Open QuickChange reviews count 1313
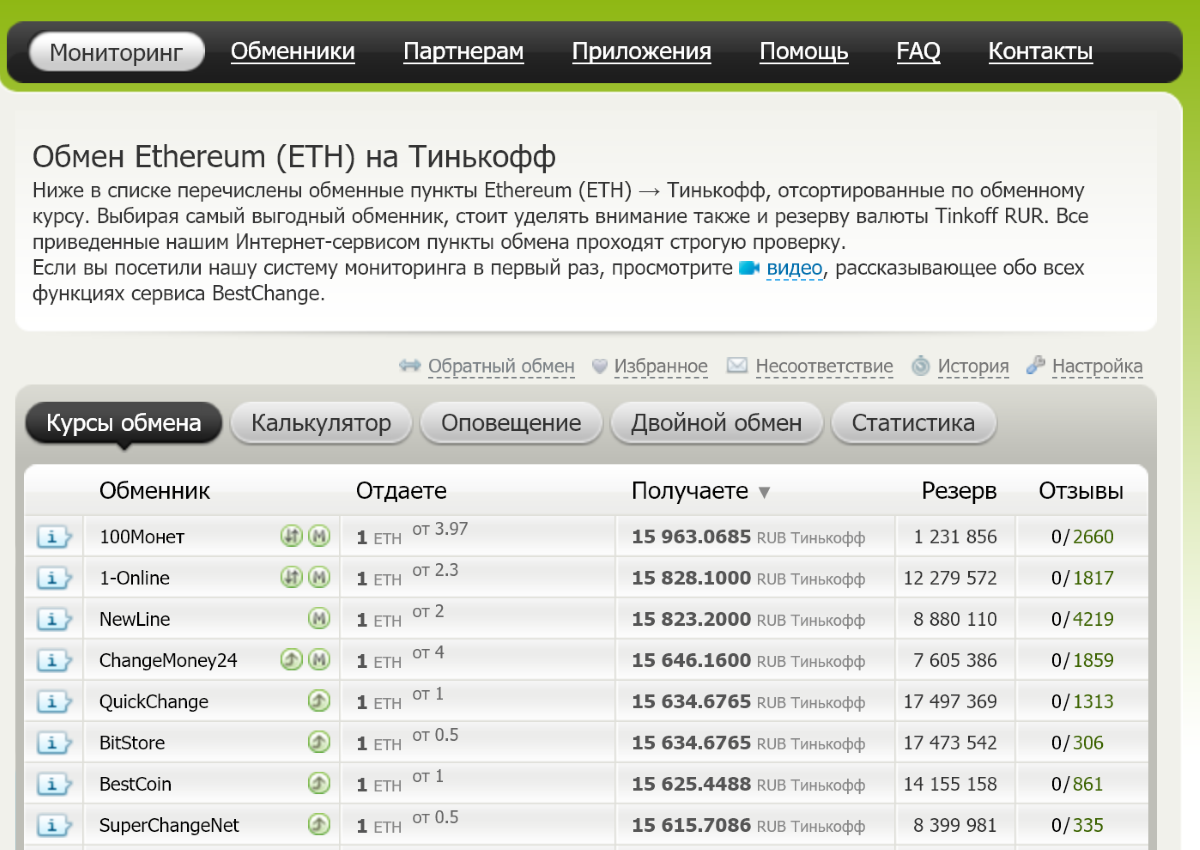 [x=1093, y=702]
